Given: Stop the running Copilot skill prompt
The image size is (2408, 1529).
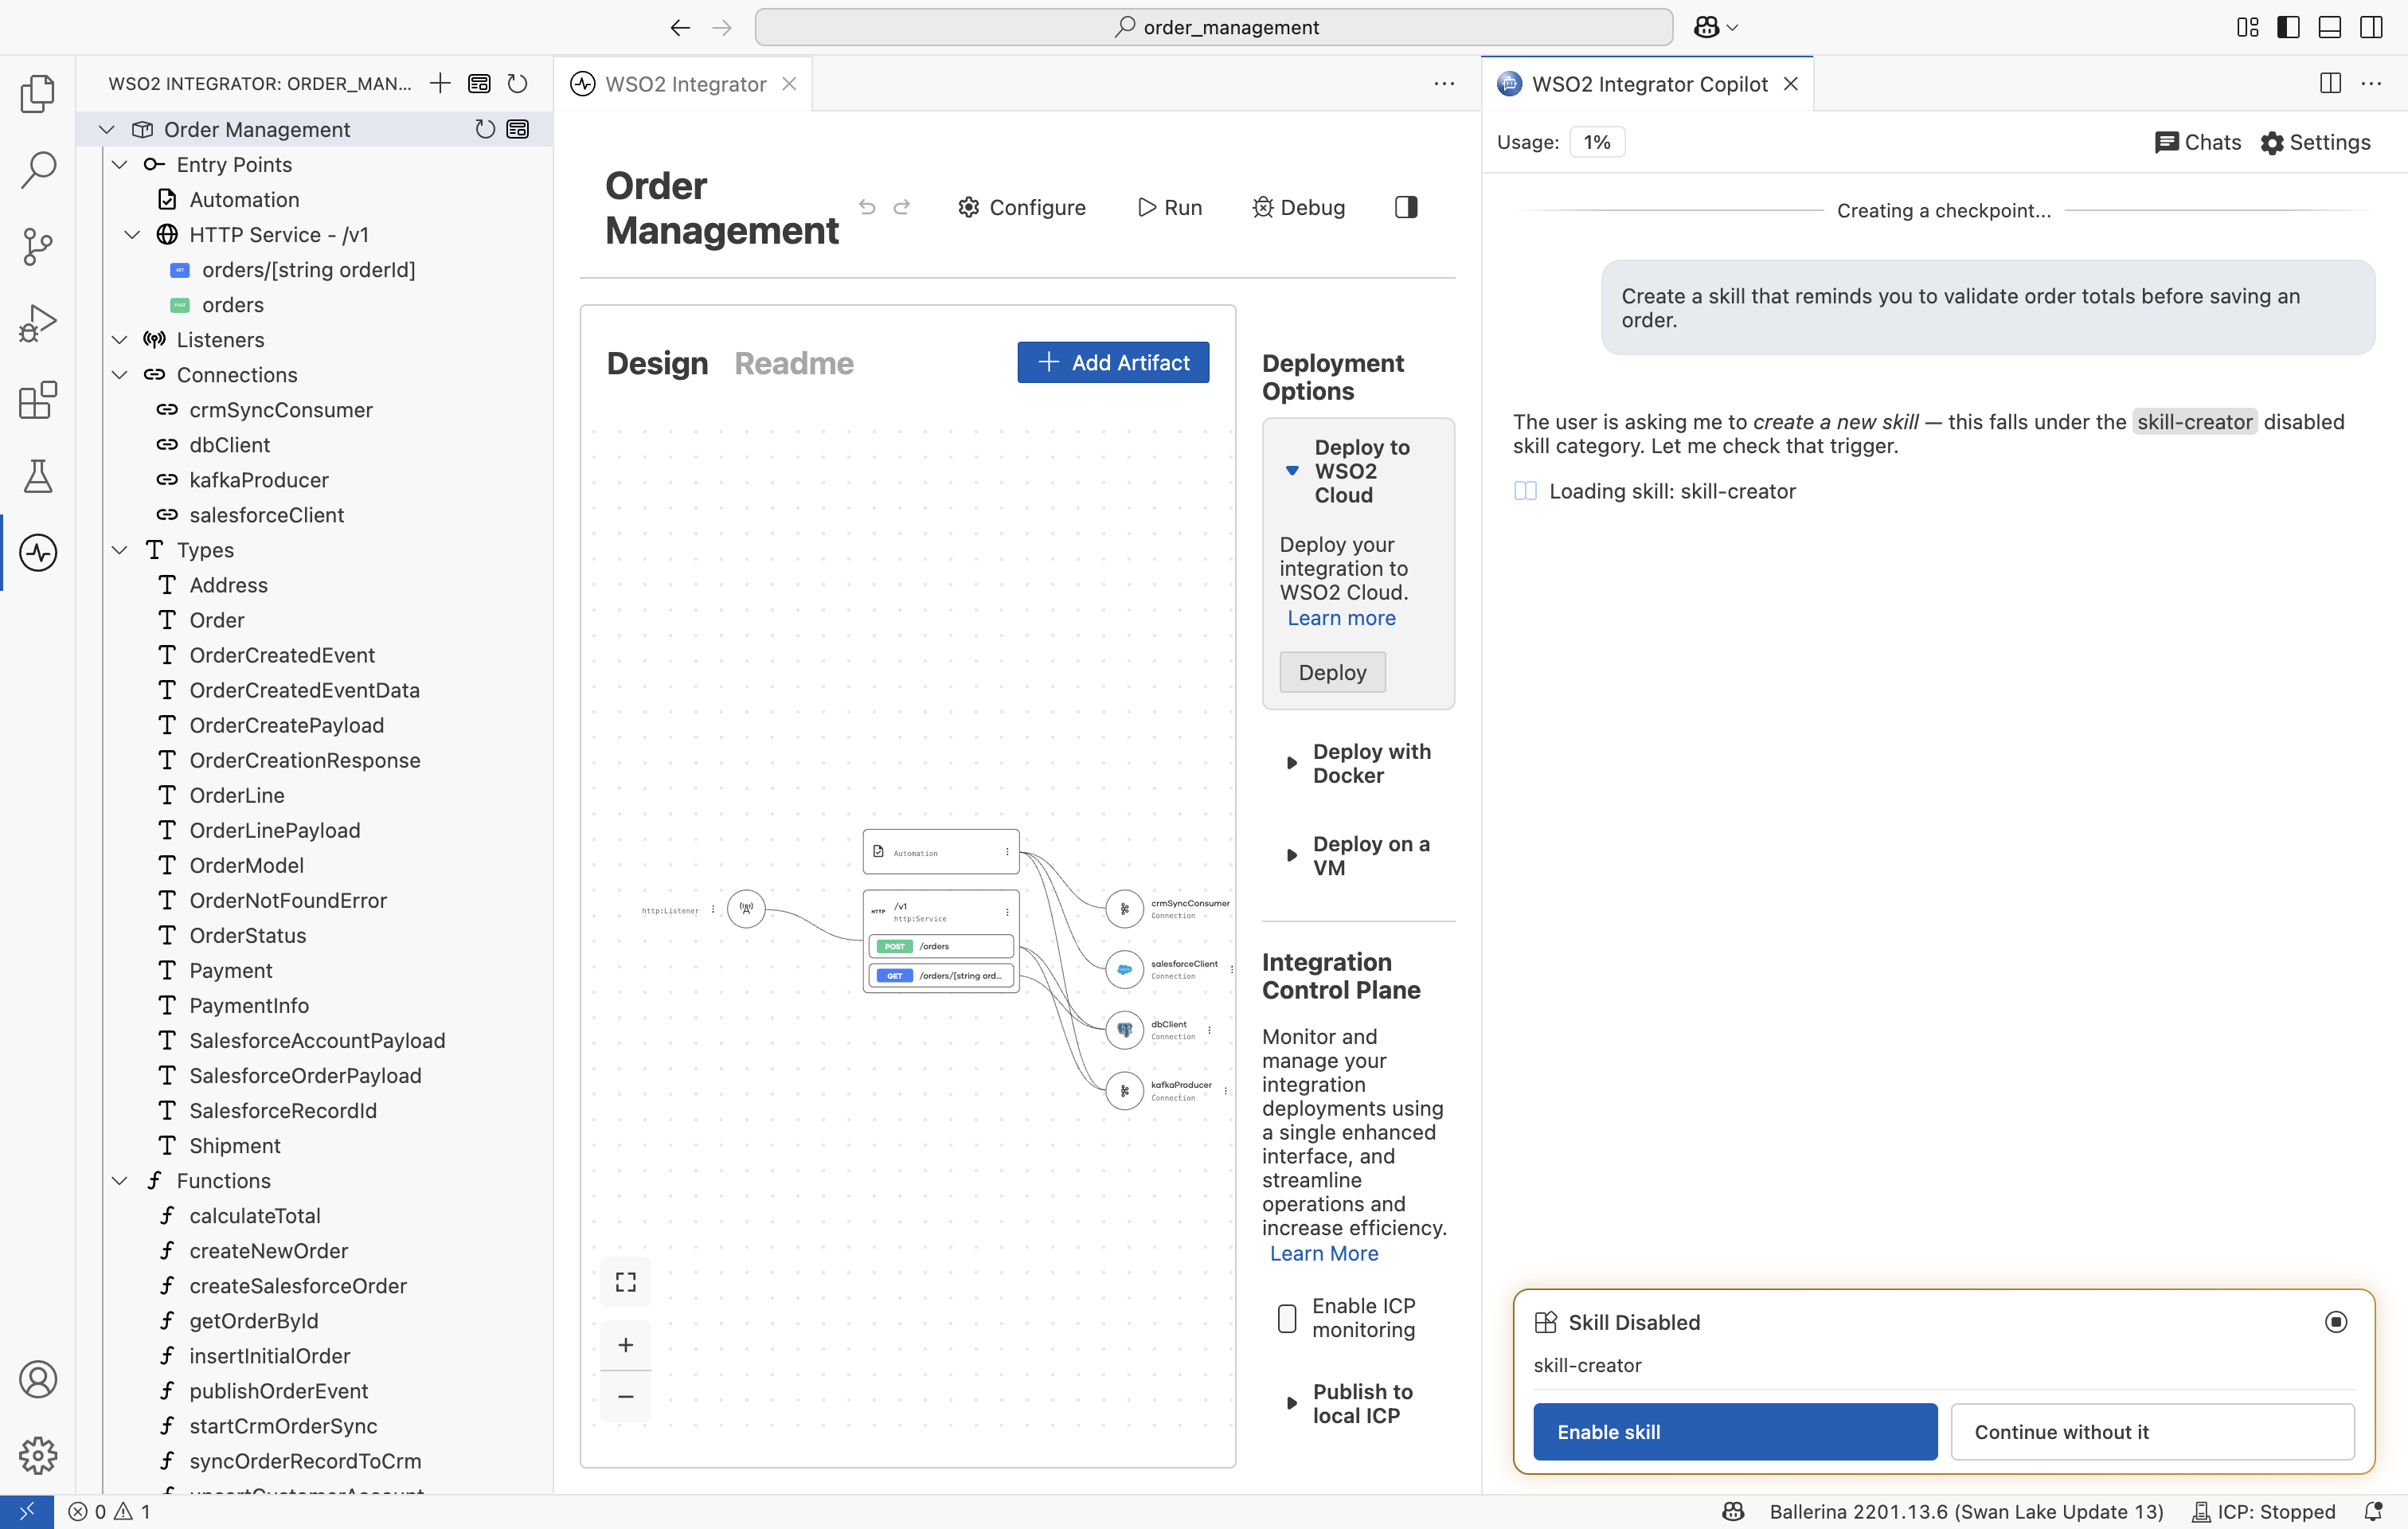Looking at the screenshot, I should click(2335, 1322).
